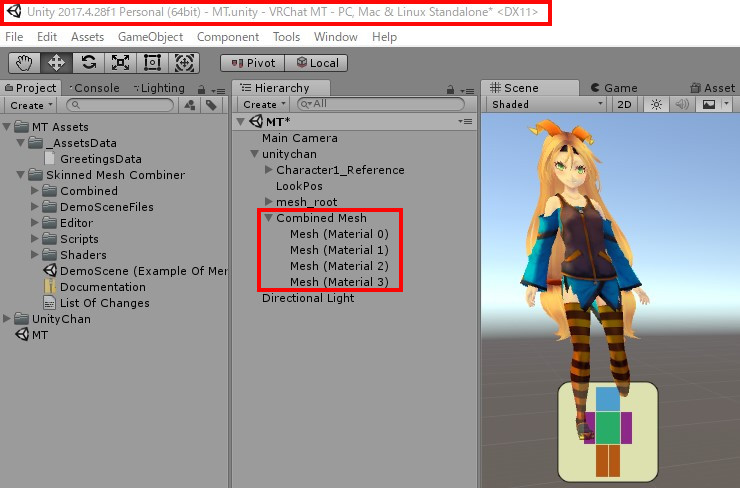
Task: Select MT scene asset in Project
Action: (x=32, y=335)
